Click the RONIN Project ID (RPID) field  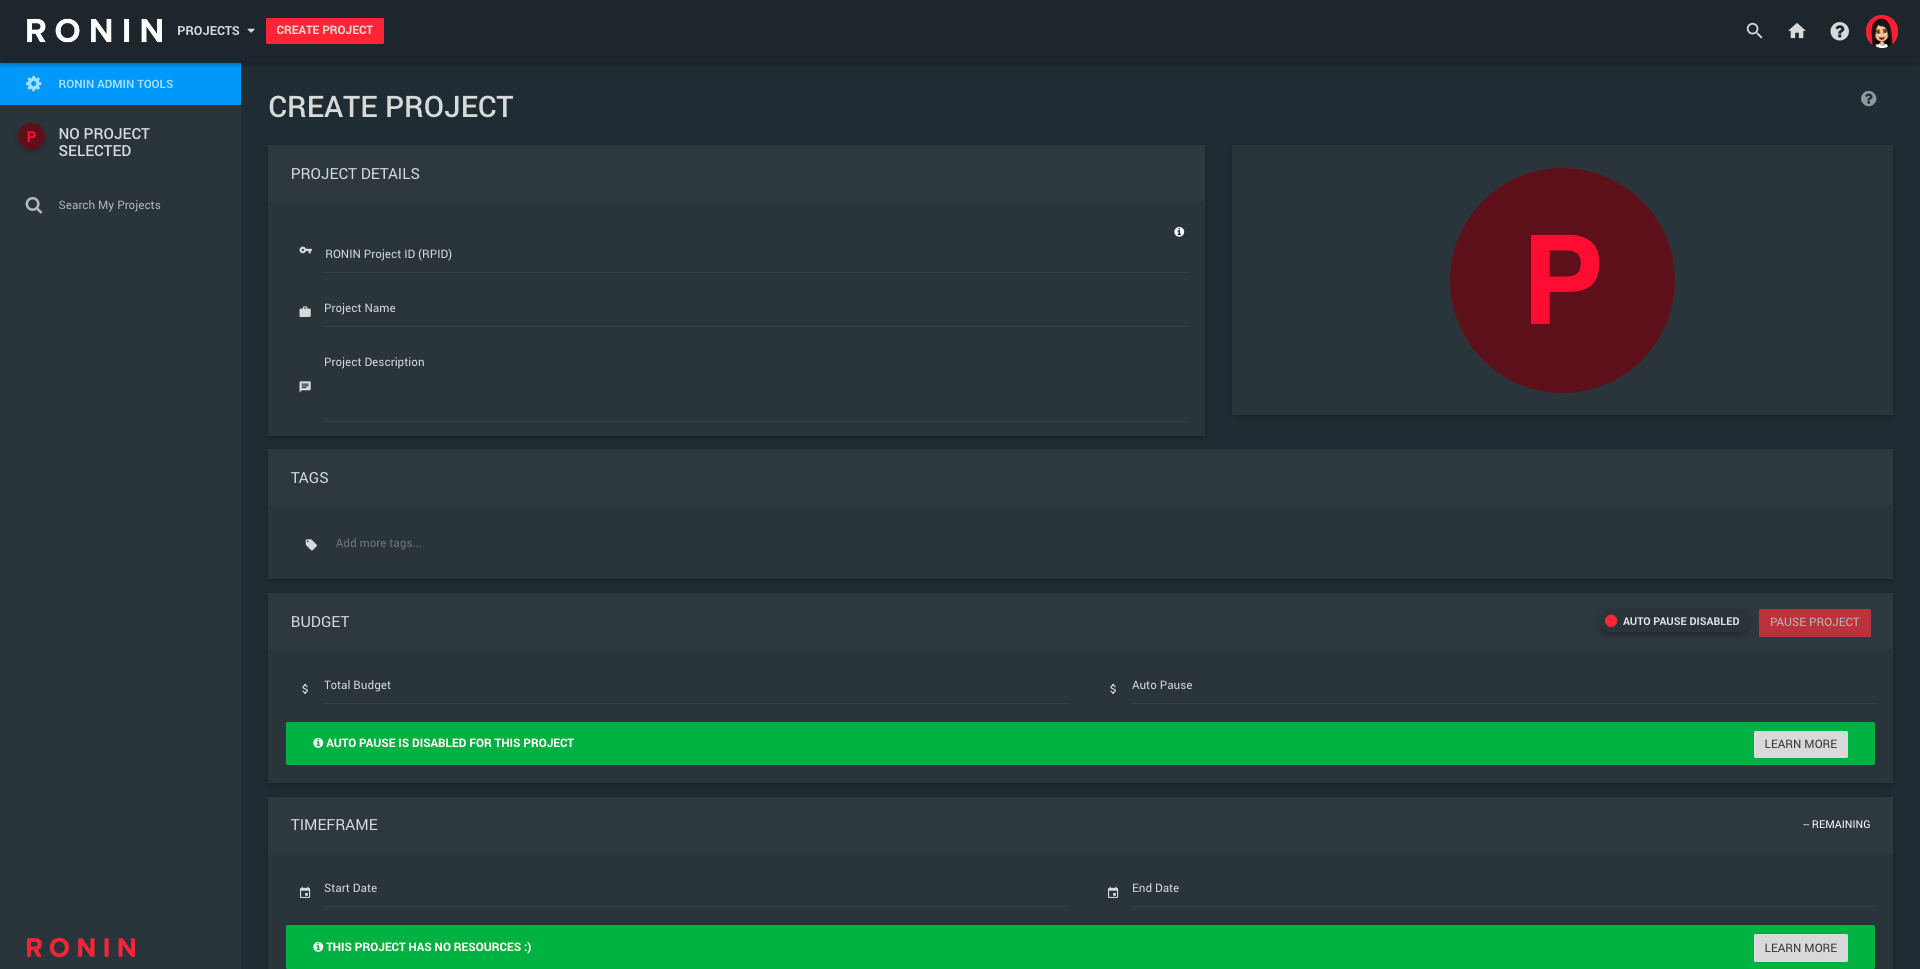pyautogui.click(x=756, y=254)
